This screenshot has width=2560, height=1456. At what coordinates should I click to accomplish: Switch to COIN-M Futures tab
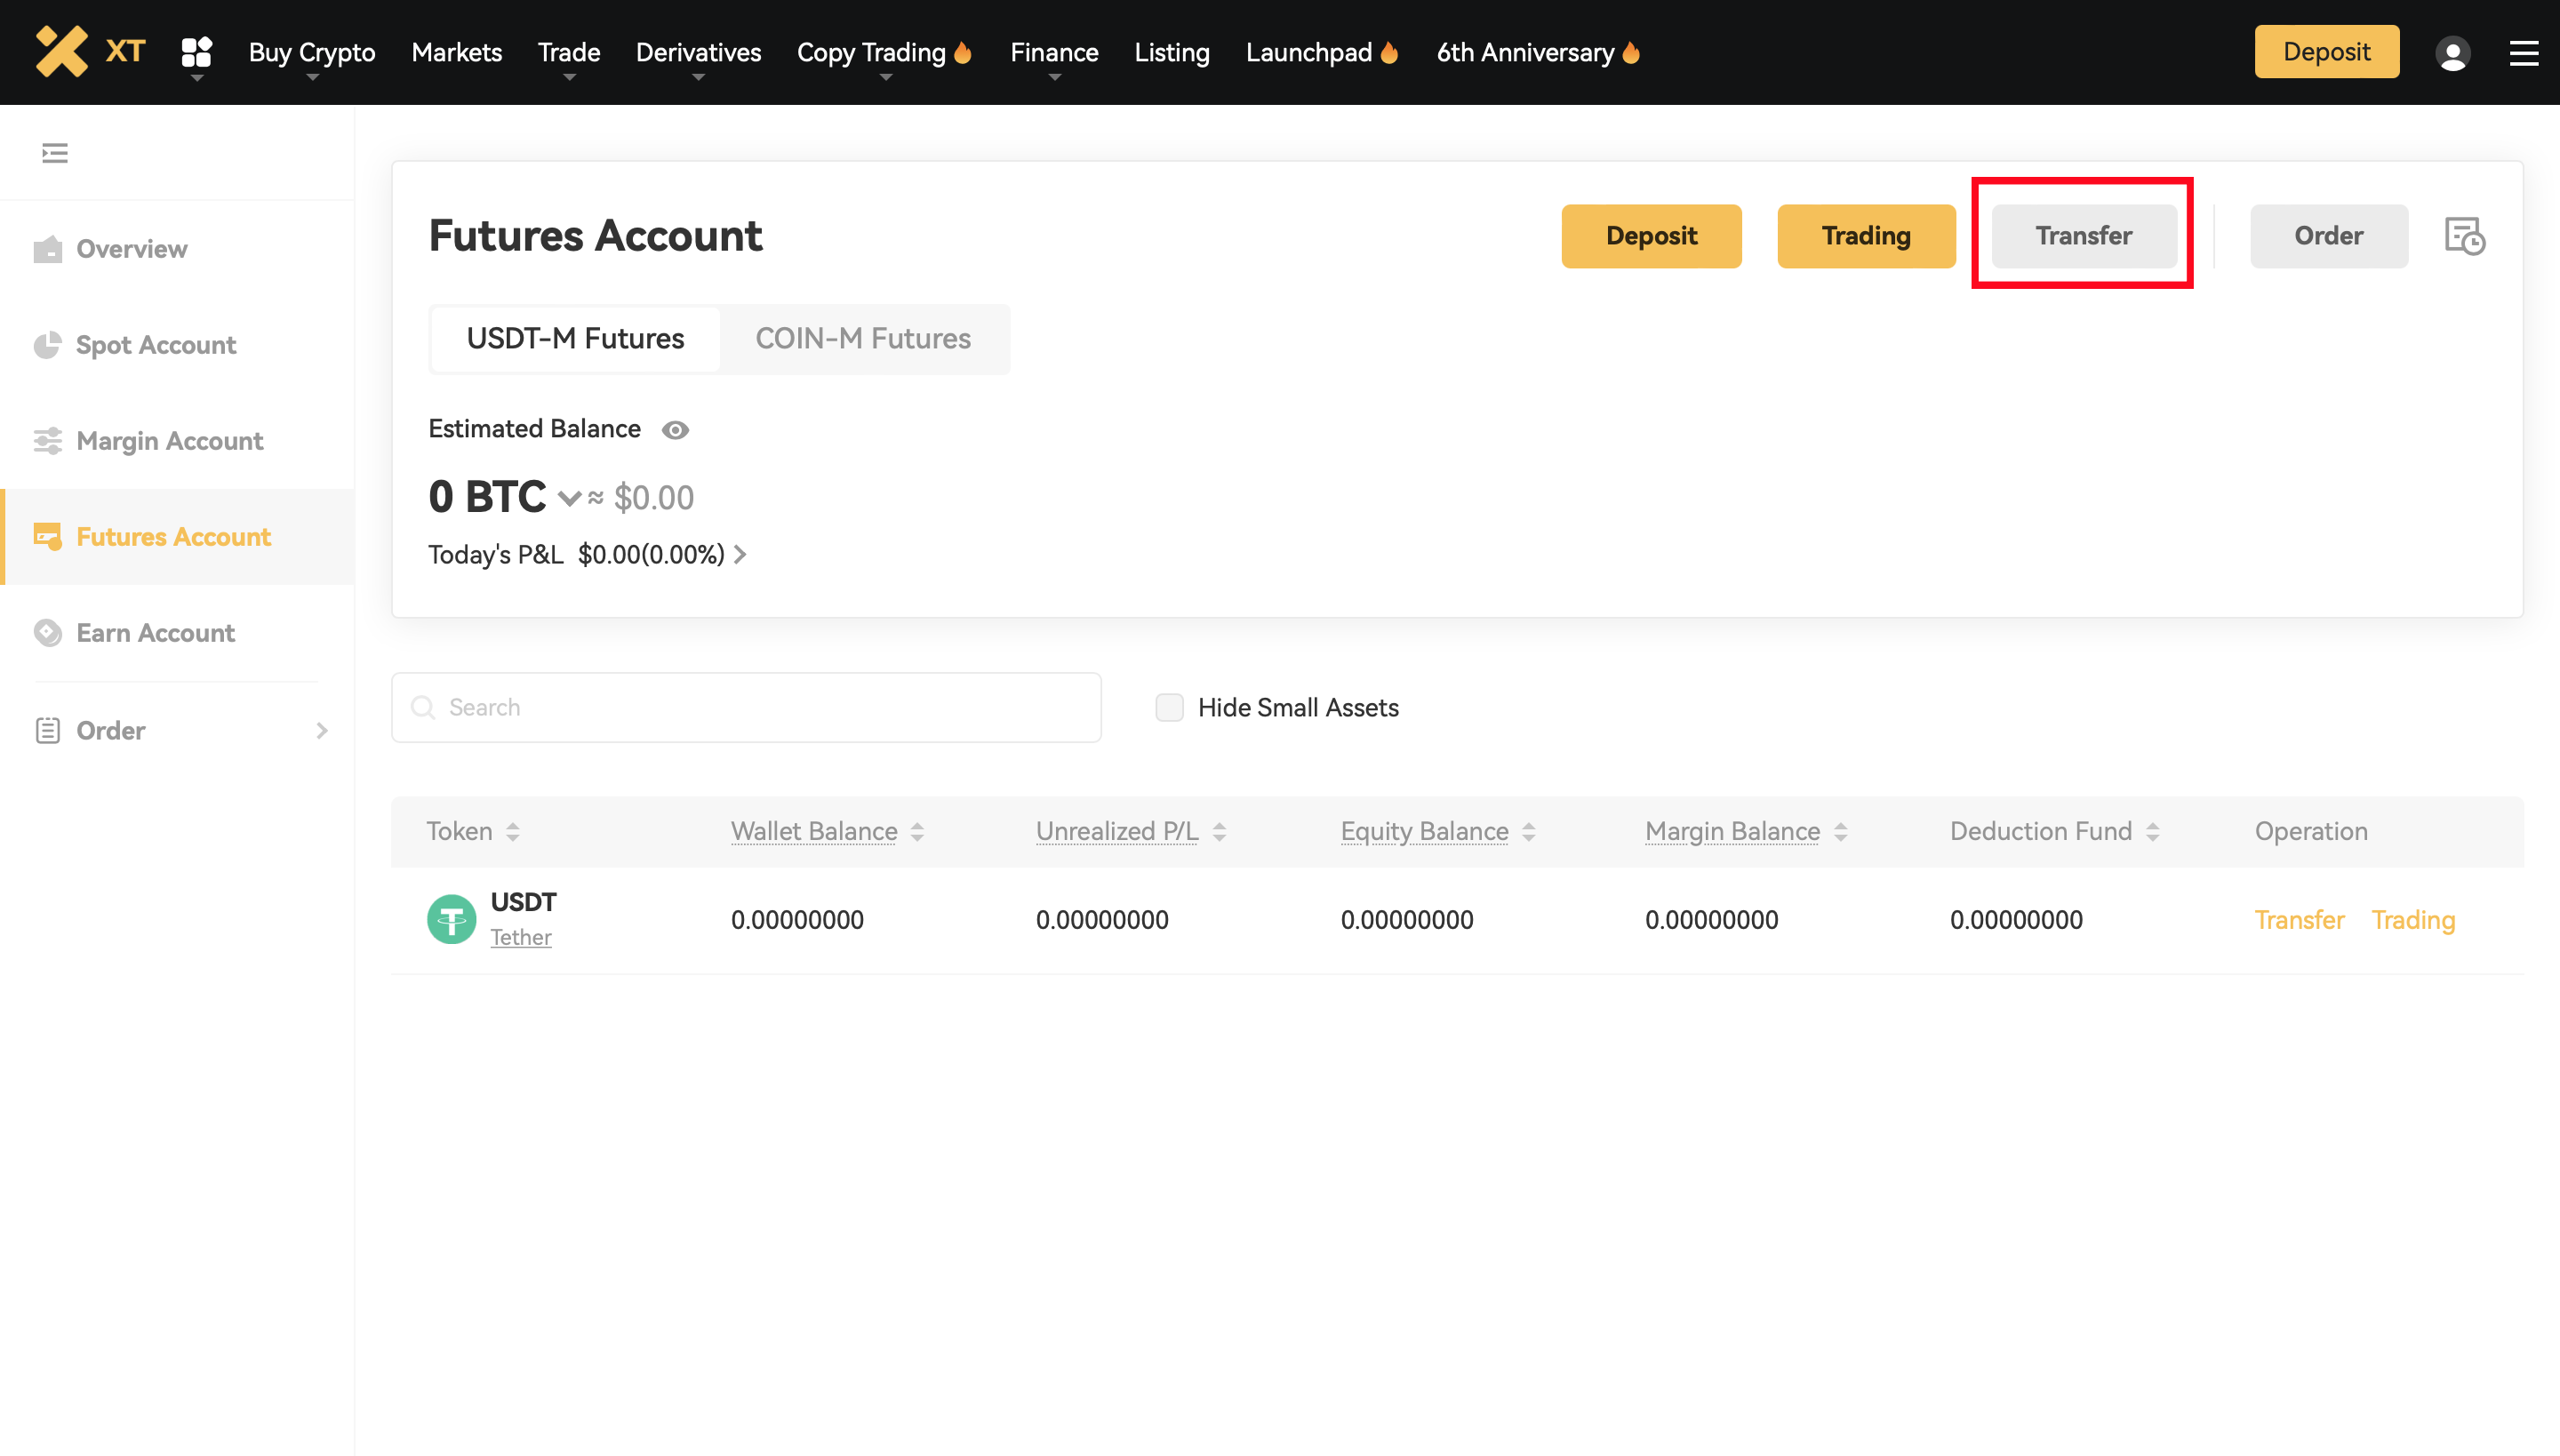click(x=863, y=339)
